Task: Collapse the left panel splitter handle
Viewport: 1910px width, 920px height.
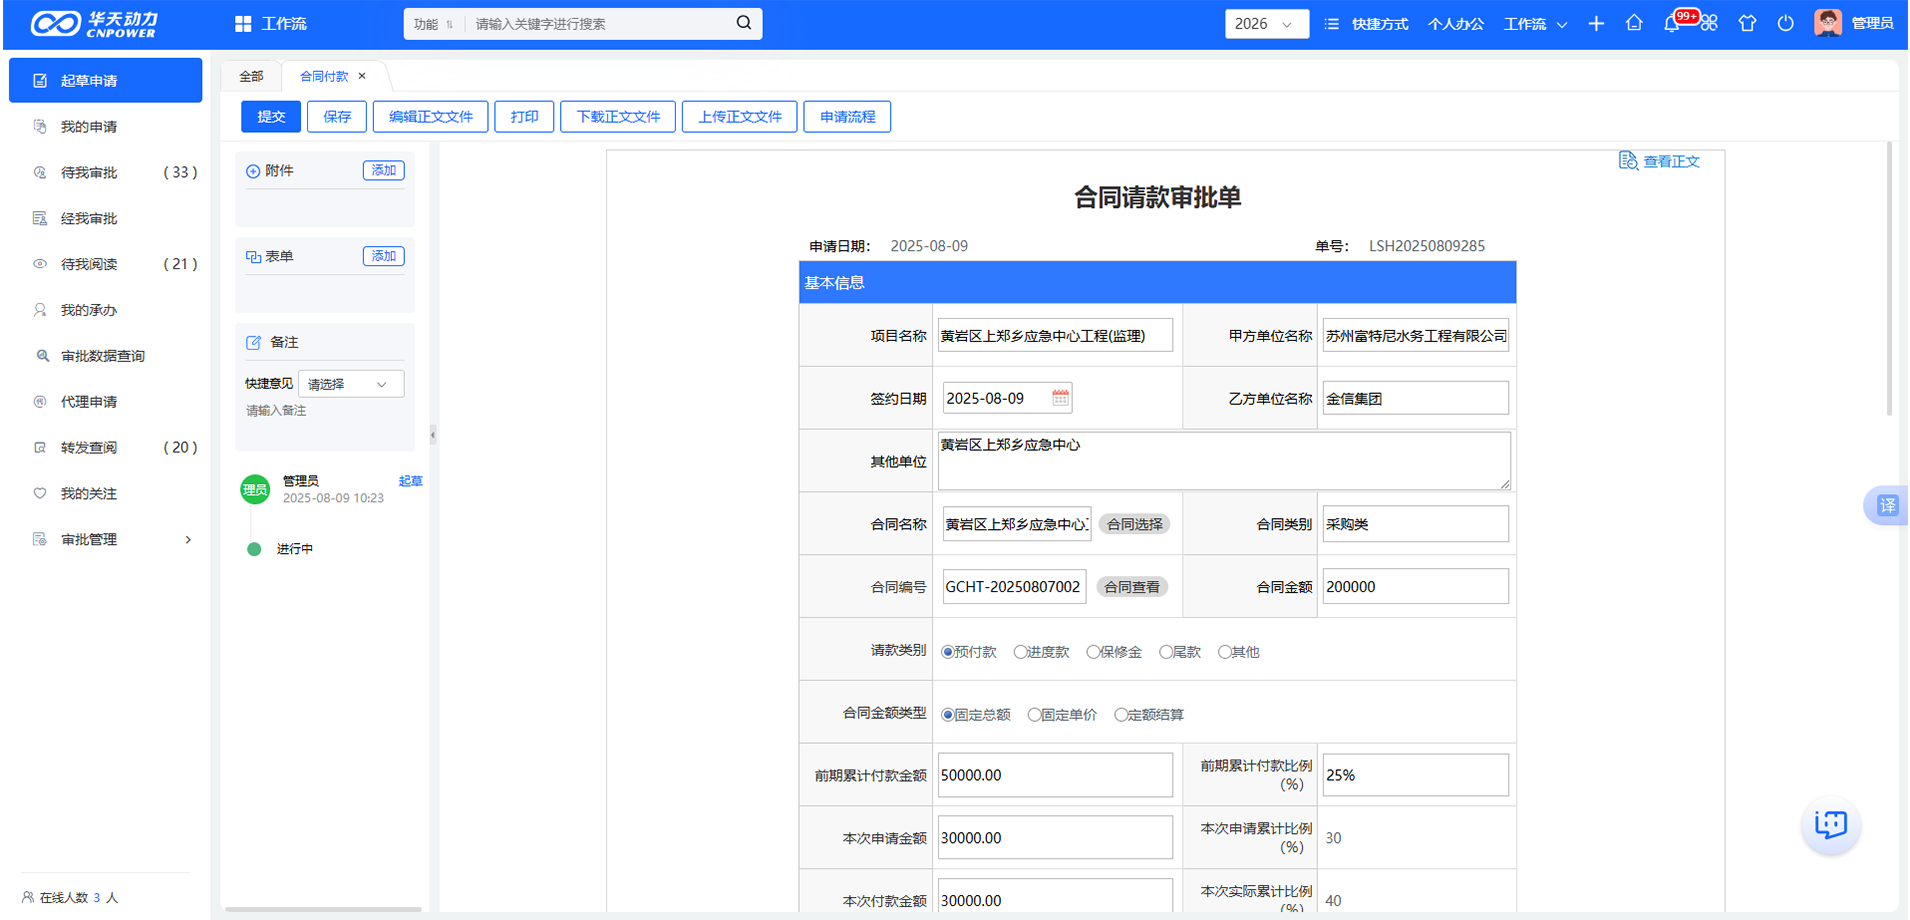Action: coord(433,435)
